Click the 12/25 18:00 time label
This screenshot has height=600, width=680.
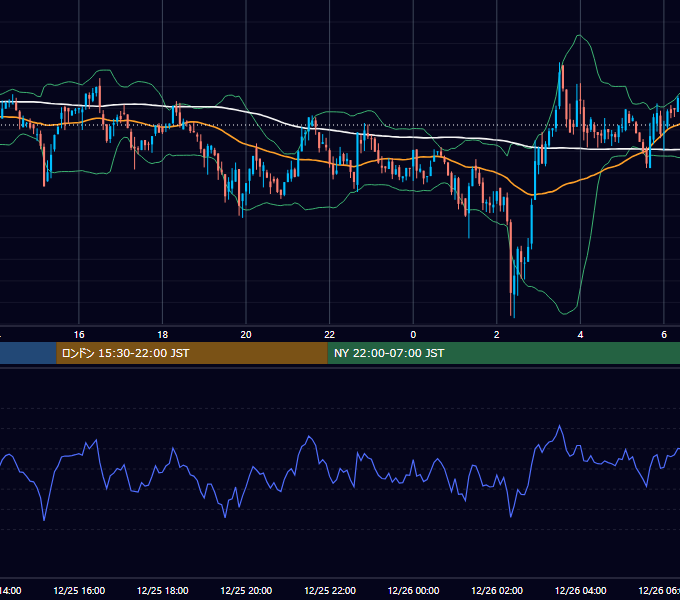[x=163, y=590]
